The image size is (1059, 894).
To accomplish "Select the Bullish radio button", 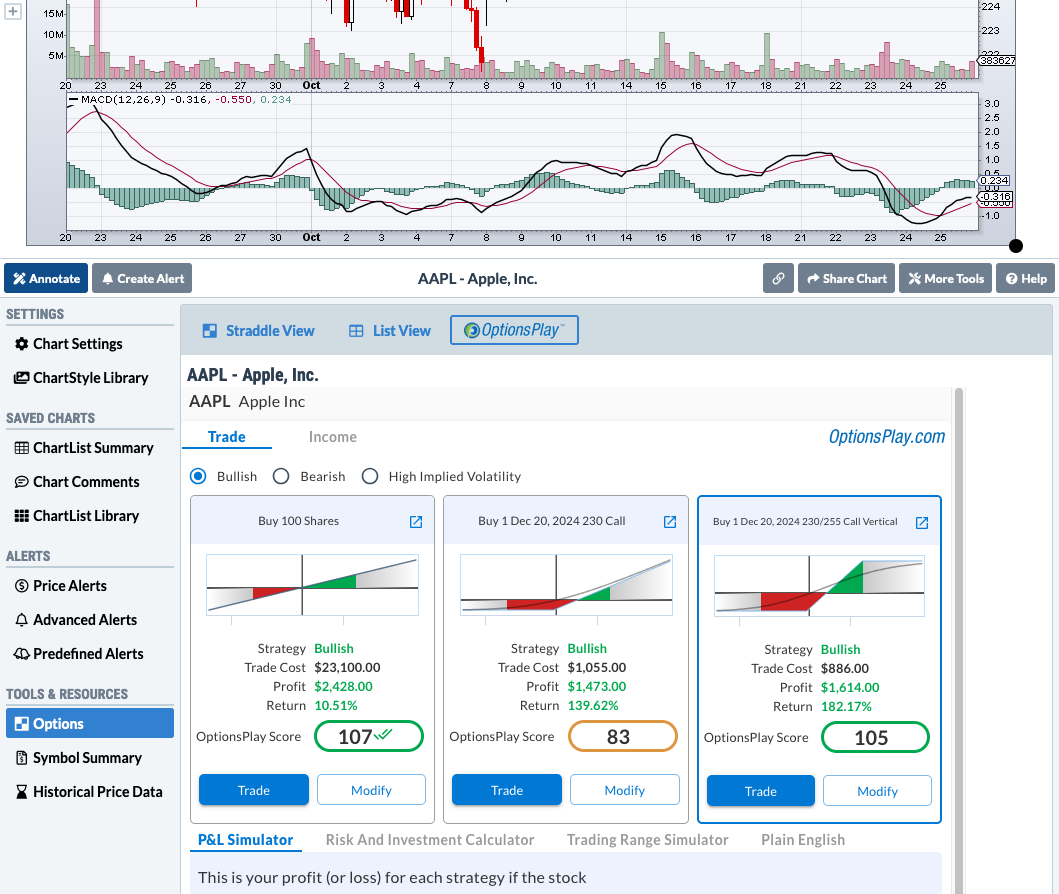I will [198, 476].
